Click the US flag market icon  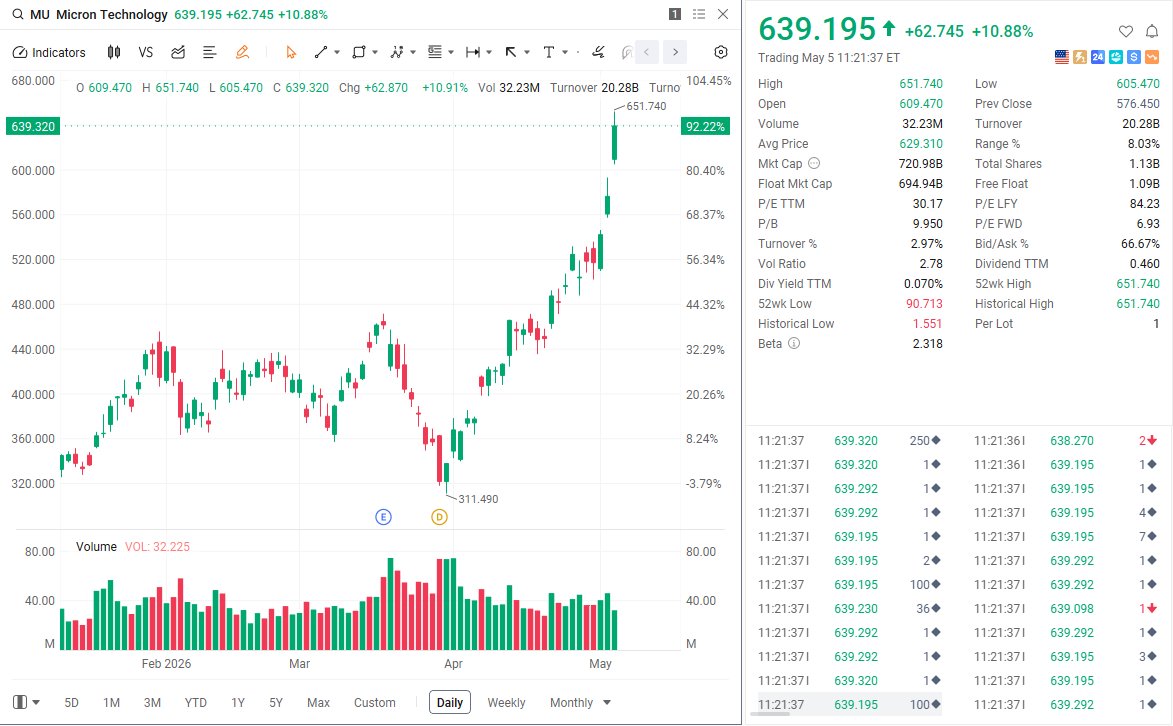[x=1062, y=57]
